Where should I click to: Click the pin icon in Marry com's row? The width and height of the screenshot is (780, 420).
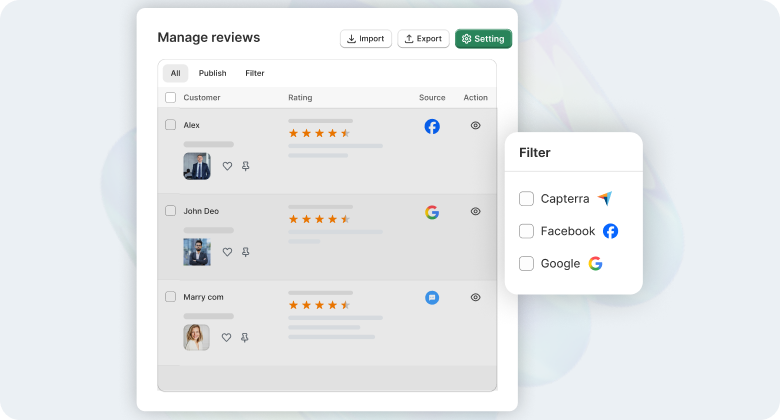click(246, 338)
